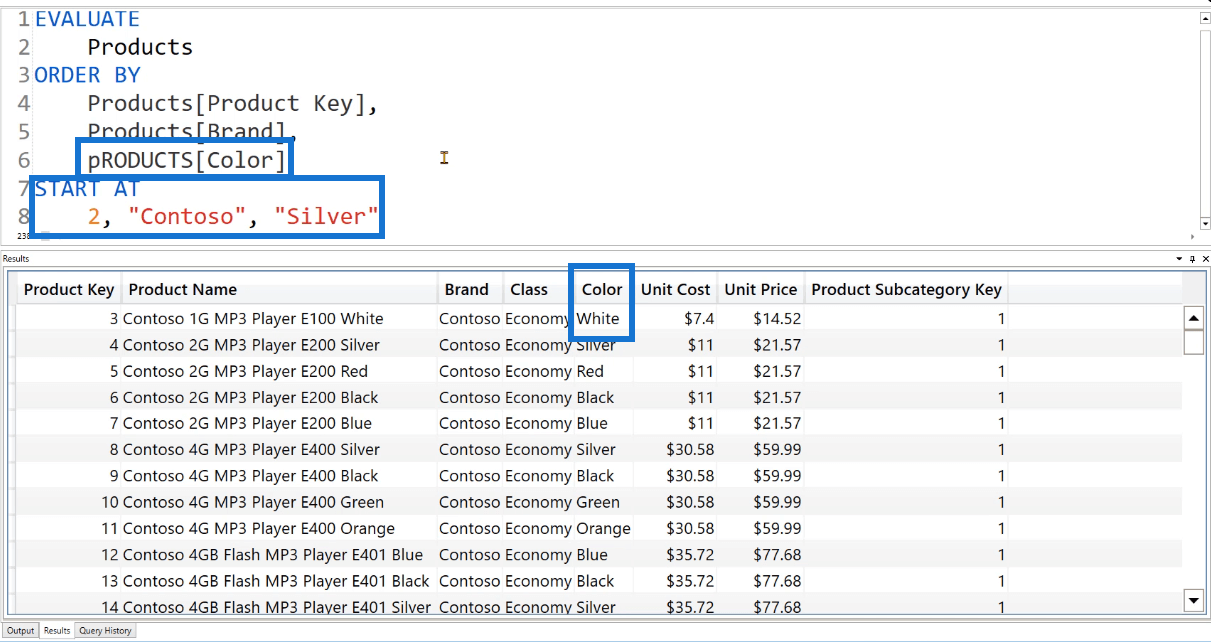Screen dimensions: 1211x642
Task: Select the Contoso 2G MP3 Player E200 Black cell
Action: point(279,397)
